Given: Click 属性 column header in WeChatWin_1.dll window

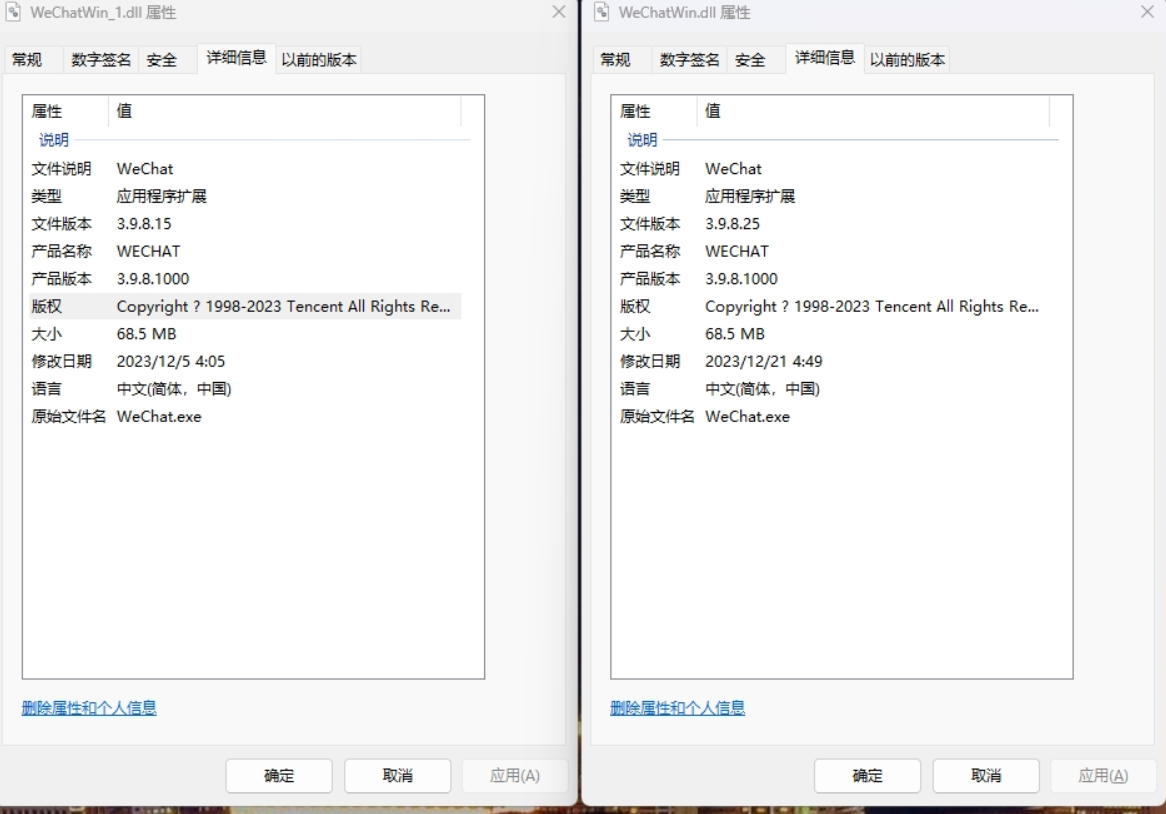Looking at the screenshot, I should click(x=65, y=111).
